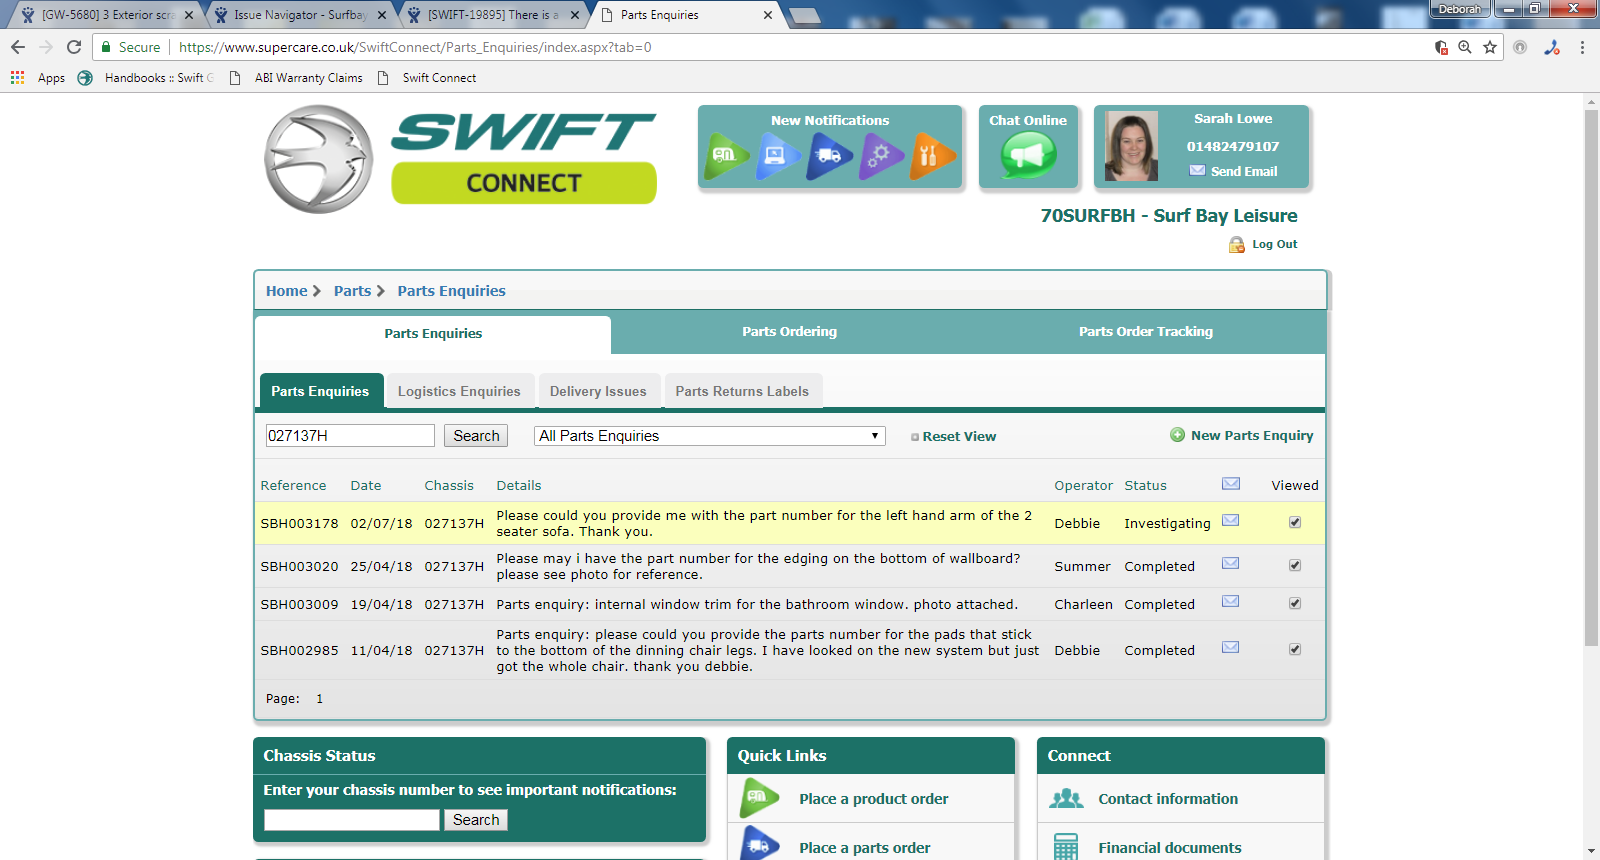Click the Send Email link

(x=1244, y=171)
